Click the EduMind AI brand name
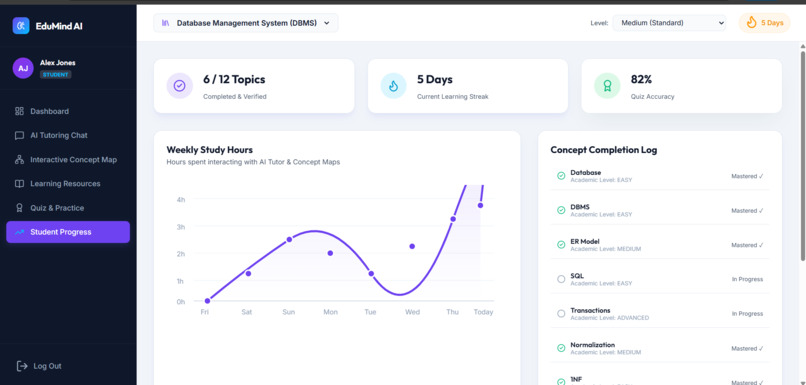 click(x=59, y=26)
